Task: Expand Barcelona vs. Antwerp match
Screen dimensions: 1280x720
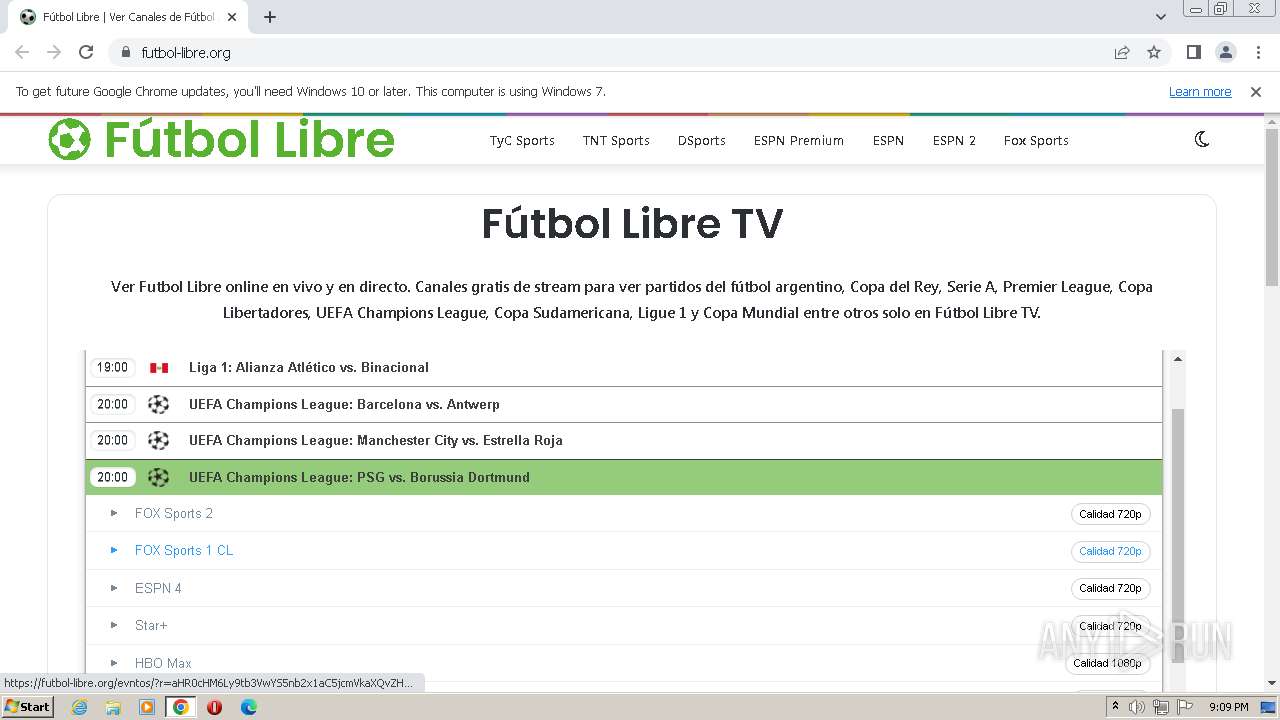Action: point(624,404)
